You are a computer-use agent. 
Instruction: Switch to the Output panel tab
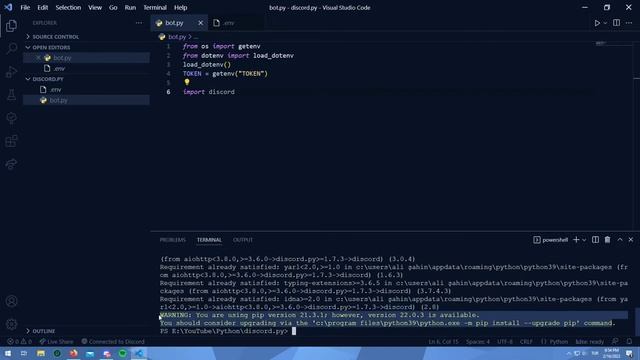(x=243, y=240)
